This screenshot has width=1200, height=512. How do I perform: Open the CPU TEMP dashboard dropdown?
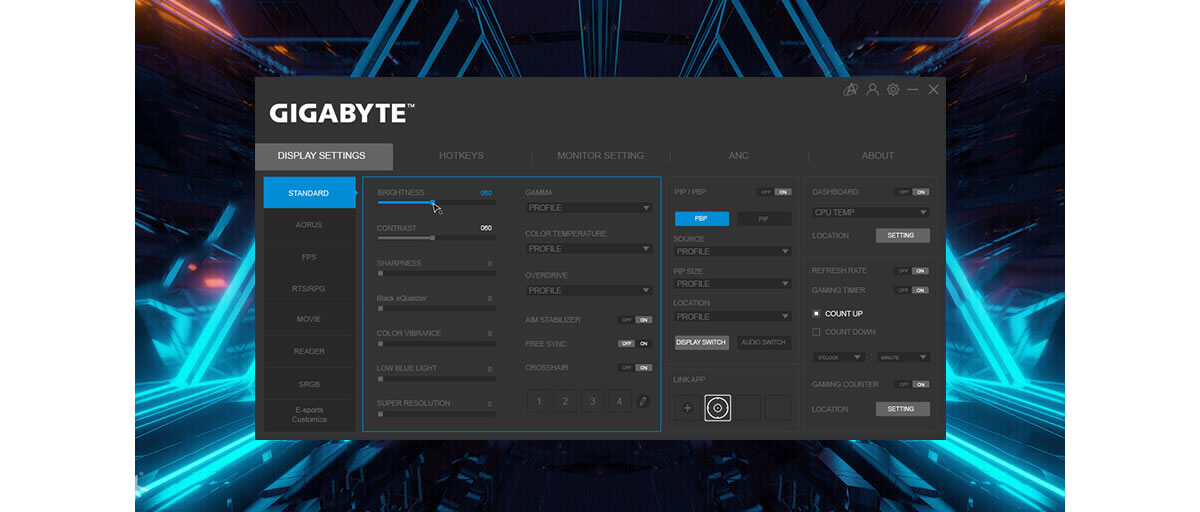(x=871, y=213)
